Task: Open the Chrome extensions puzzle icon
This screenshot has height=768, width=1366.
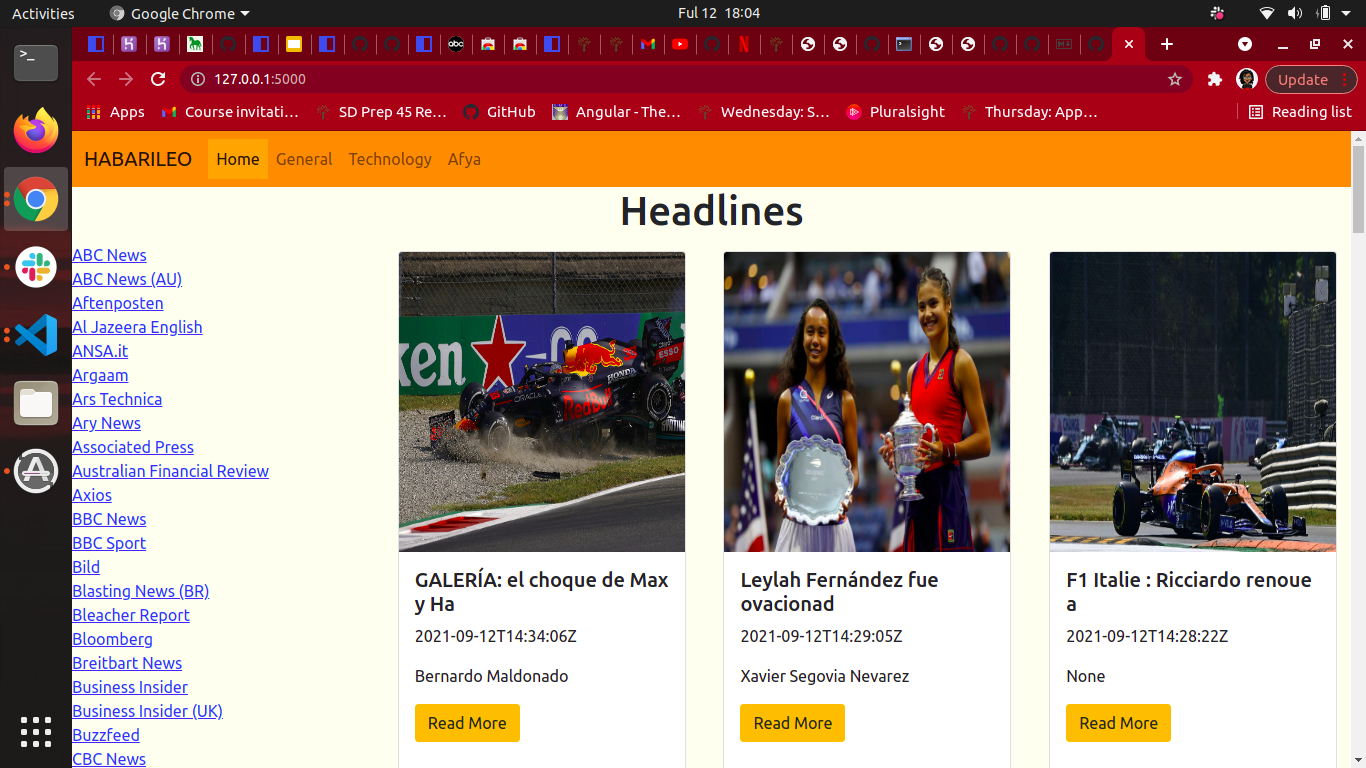Action: pos(1215,79)
